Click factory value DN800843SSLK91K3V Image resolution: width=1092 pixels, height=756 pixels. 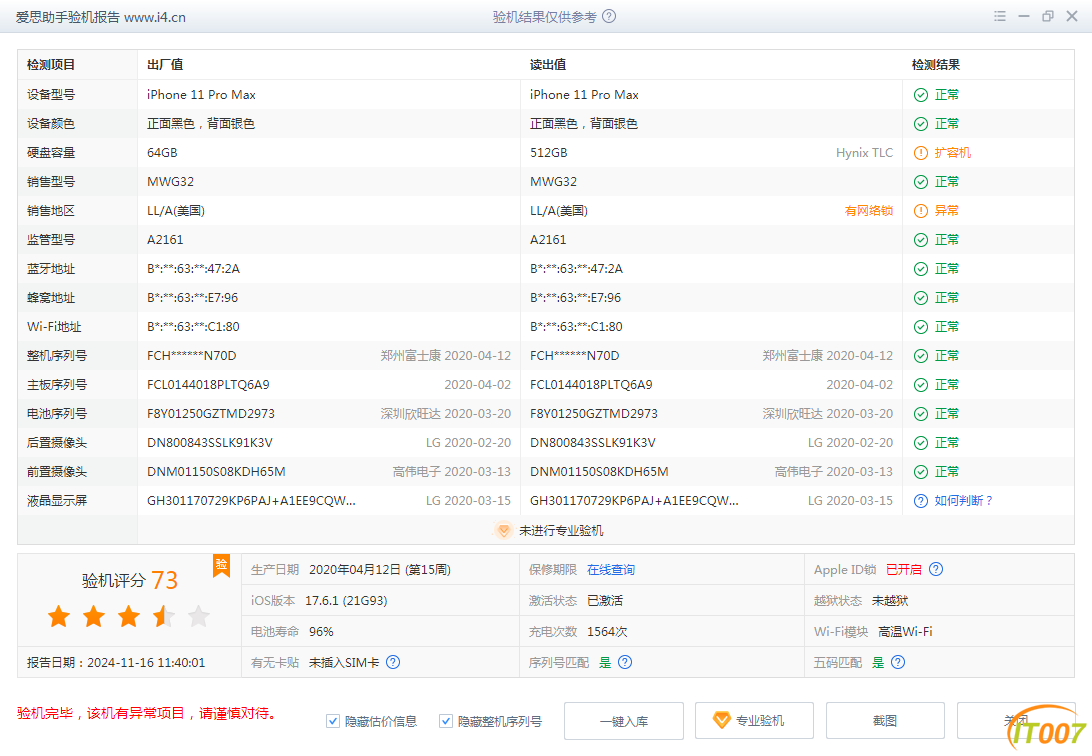[x=210, y=443]
